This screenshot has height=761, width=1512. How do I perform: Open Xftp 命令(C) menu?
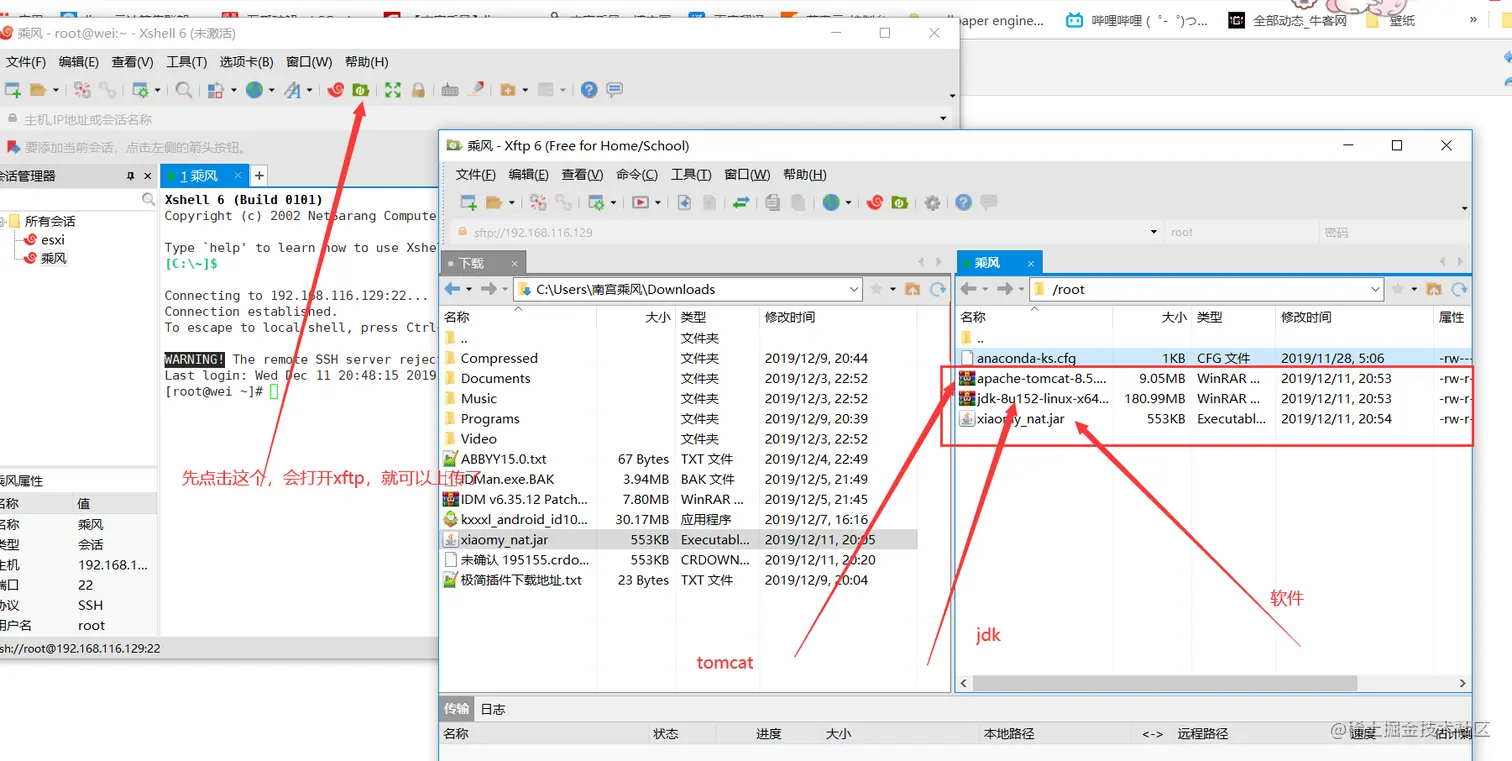pyautogui.click(x=637, y=174)
